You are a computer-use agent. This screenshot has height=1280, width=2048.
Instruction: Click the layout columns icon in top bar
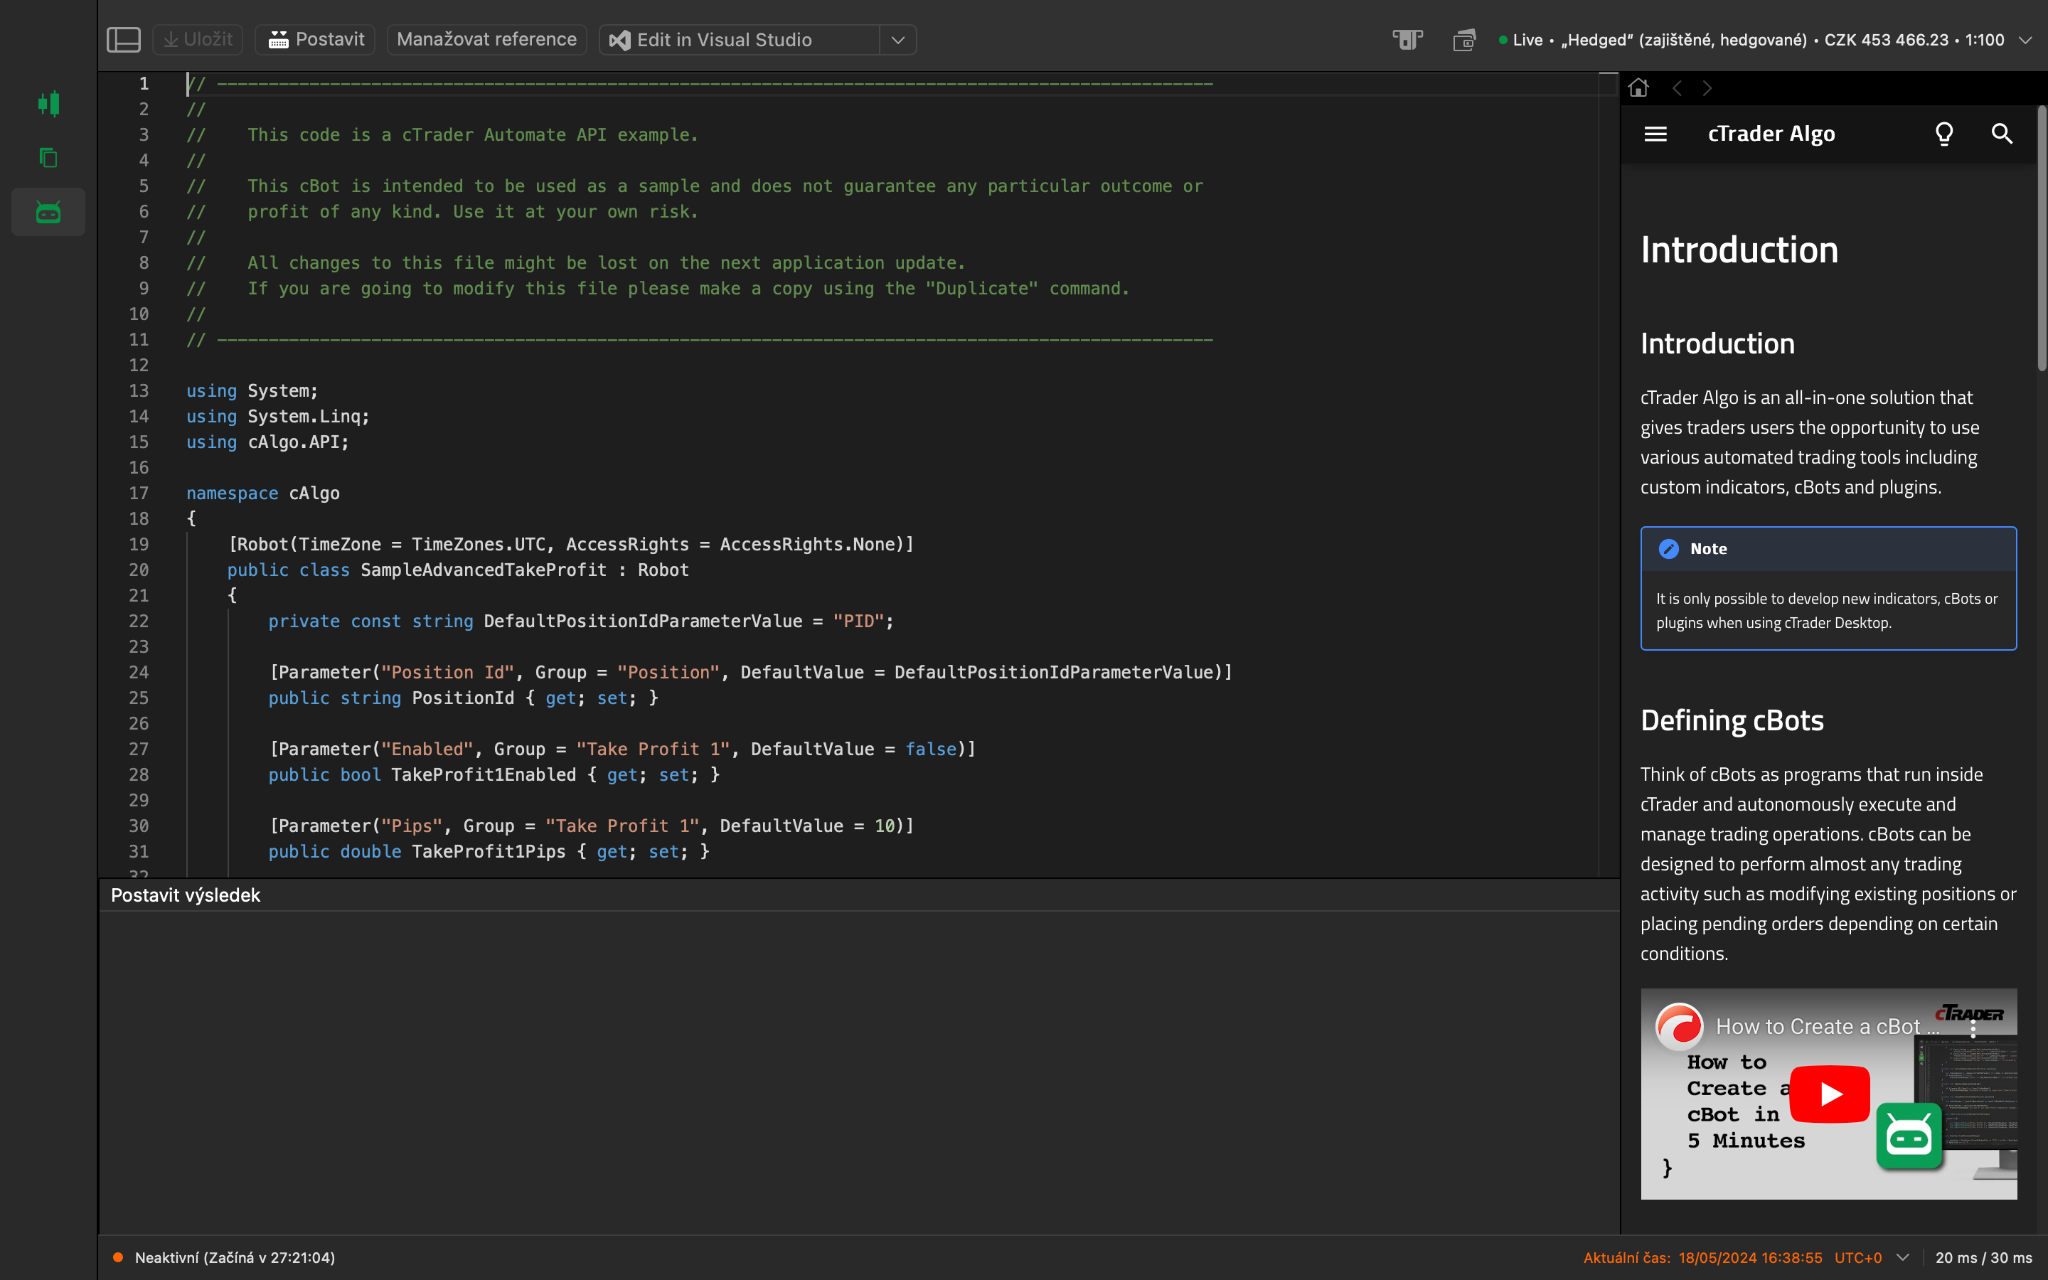(1407, 40)
